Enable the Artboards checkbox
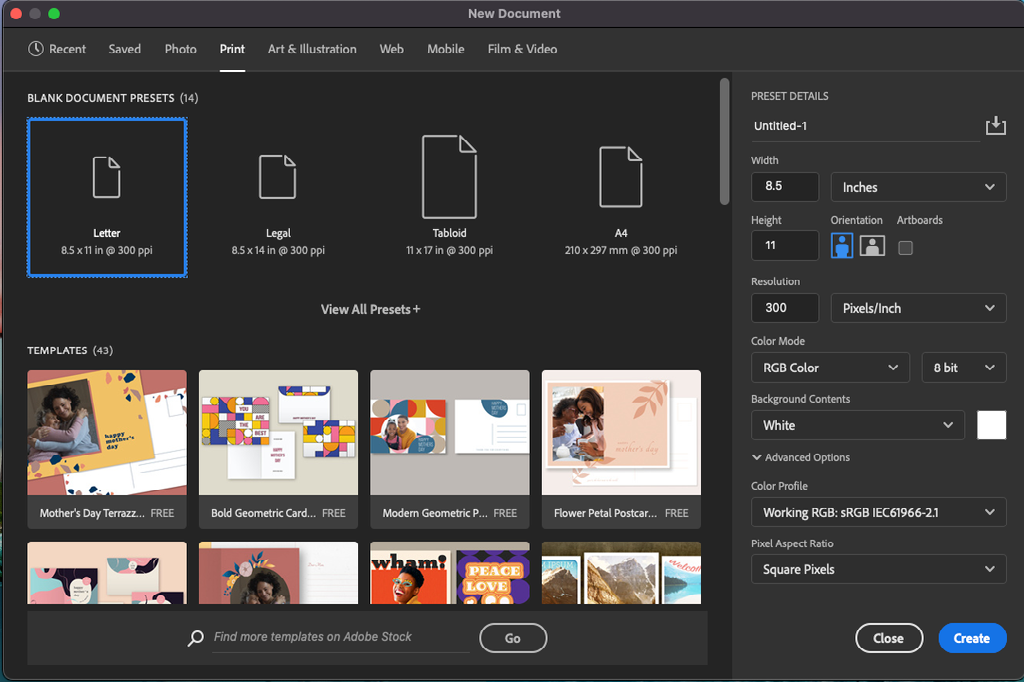The width and height of the screenshot is (1024, 682). tap(905, 247)
